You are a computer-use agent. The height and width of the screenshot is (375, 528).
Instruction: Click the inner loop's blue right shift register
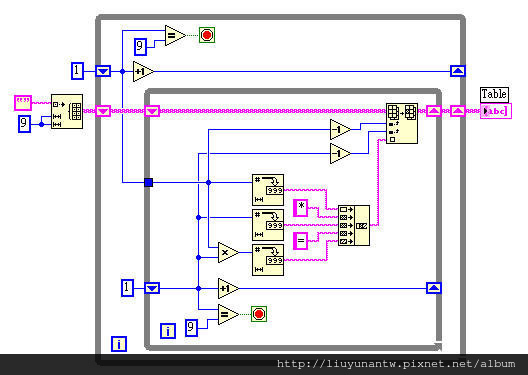(x=434, y=288)
